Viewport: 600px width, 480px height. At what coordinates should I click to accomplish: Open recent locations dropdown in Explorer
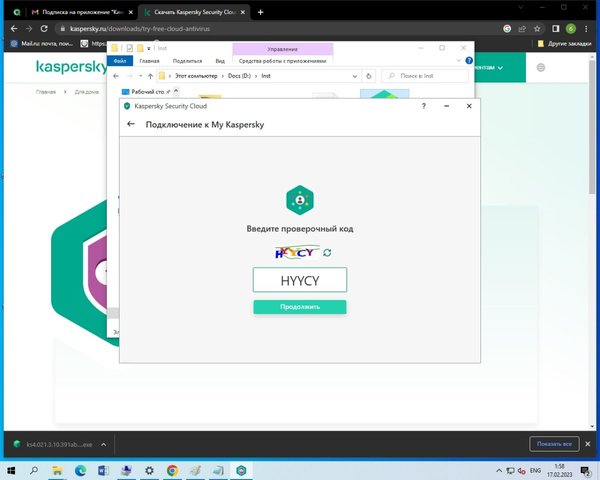click(x=140, y=76)
